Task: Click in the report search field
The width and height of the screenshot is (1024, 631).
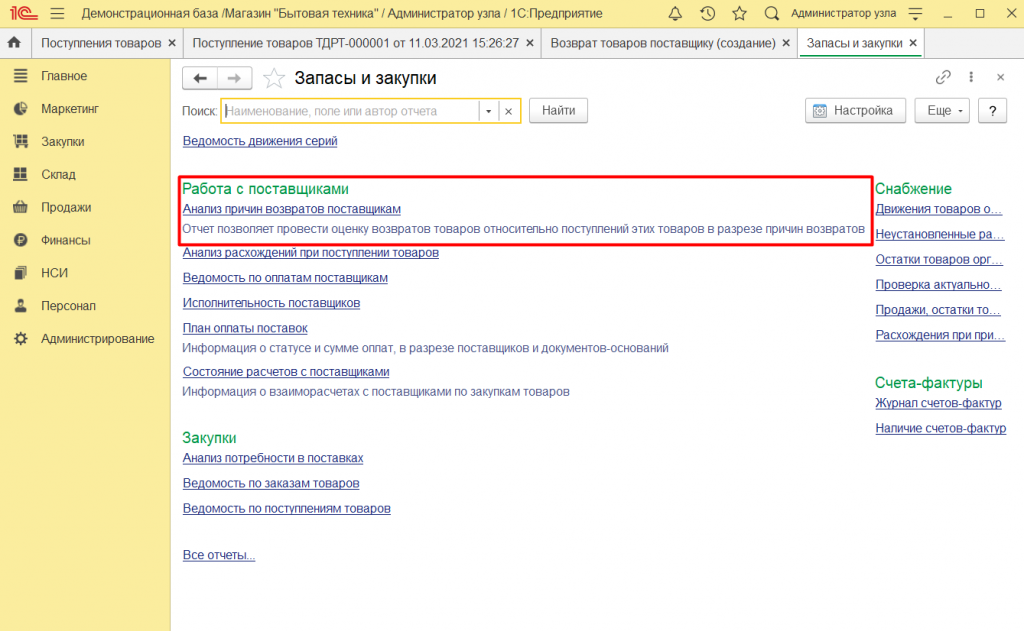Action: pyautogui.click(x=350, y=112)
